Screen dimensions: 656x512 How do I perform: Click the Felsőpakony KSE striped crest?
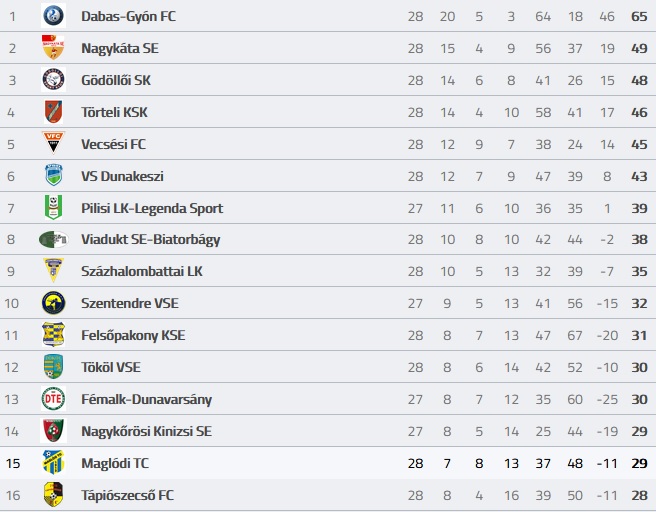54,335
